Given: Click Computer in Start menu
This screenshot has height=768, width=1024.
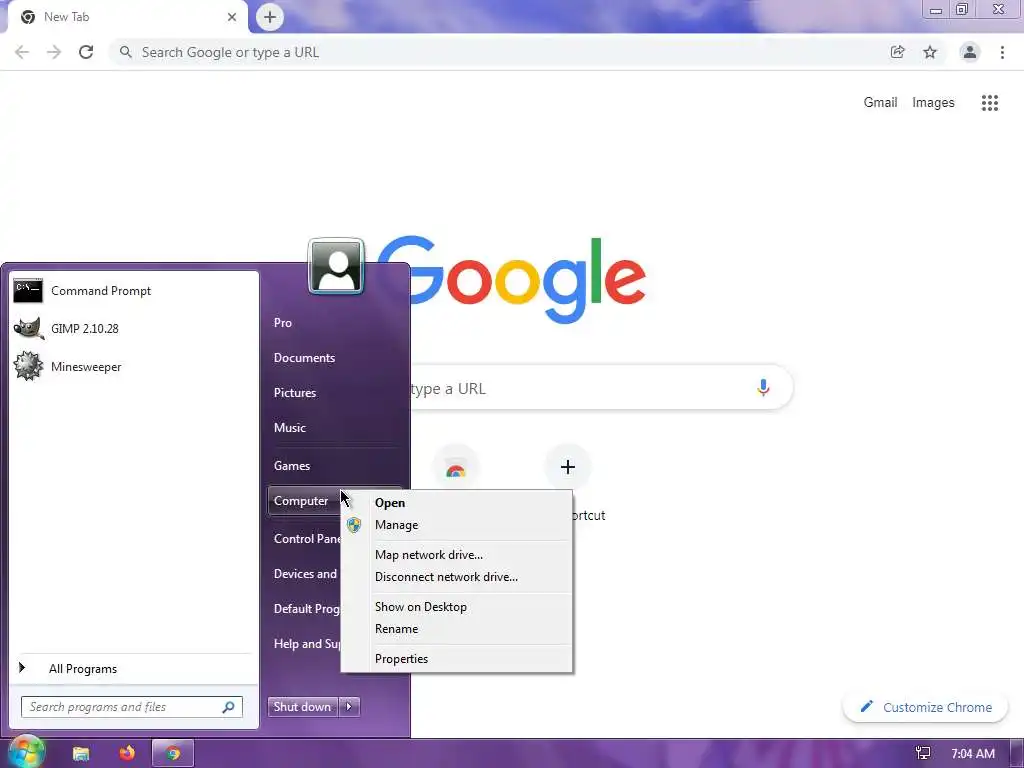Looking at the screenshot, I should (301, 501).
